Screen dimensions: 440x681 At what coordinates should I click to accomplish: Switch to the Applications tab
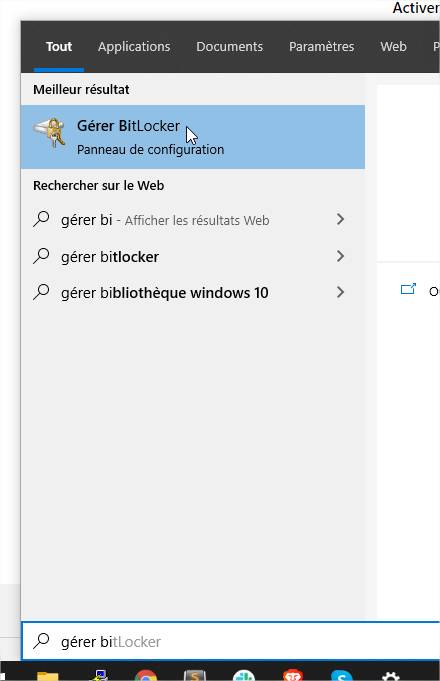[134, 46]
